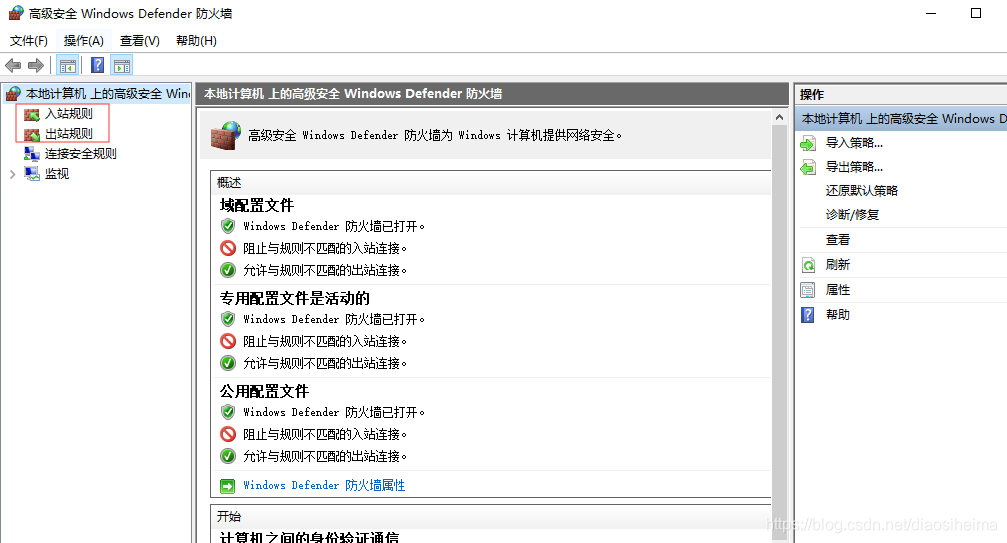Select 入站规则 in the tree
Viewport: 1007px width, 543px height.
click(69, 114)
